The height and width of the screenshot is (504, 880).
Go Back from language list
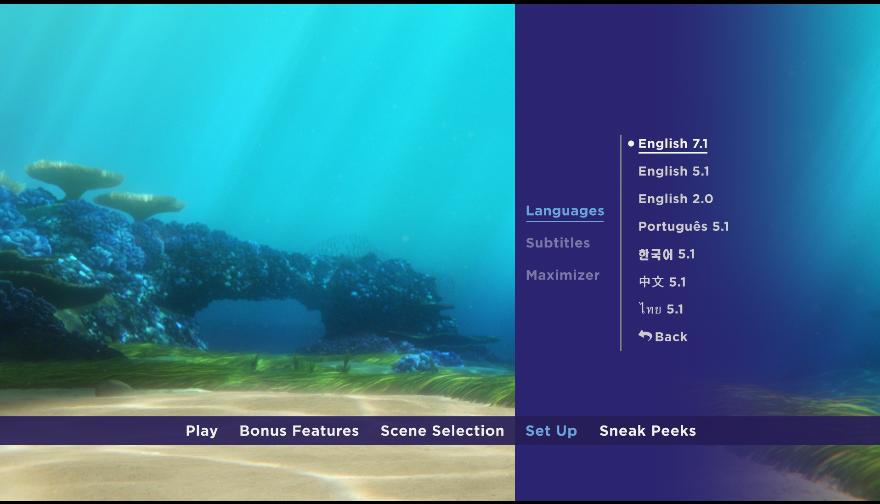[663, 337]
